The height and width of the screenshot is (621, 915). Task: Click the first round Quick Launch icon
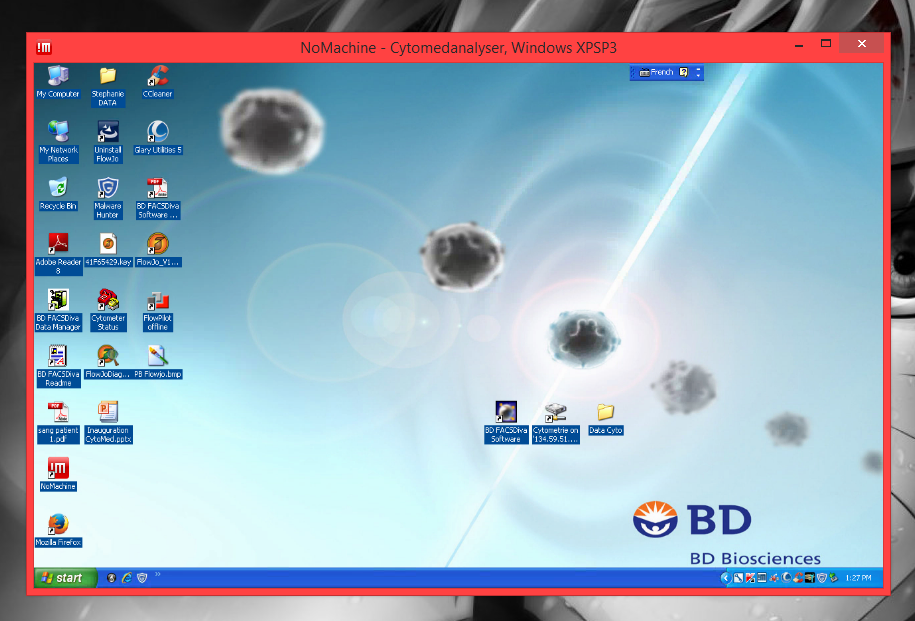(x=111, y=578)
